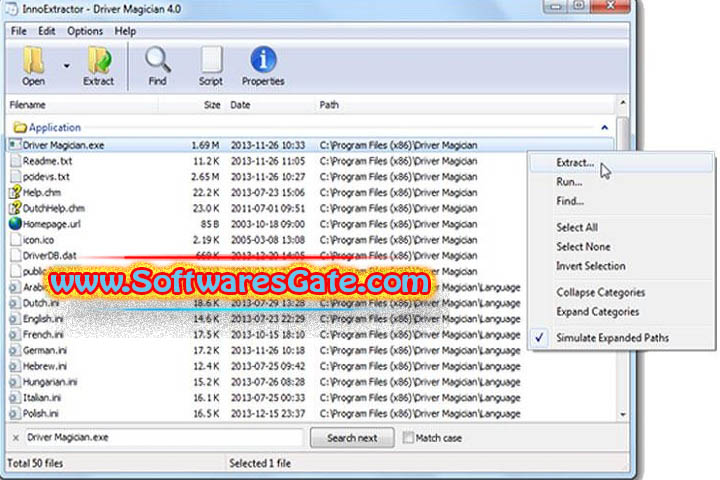Image resolution: width=720 pixels, height=480 pixels.
Task: Select the French.ini settings file icon
Action: point(16,334)
